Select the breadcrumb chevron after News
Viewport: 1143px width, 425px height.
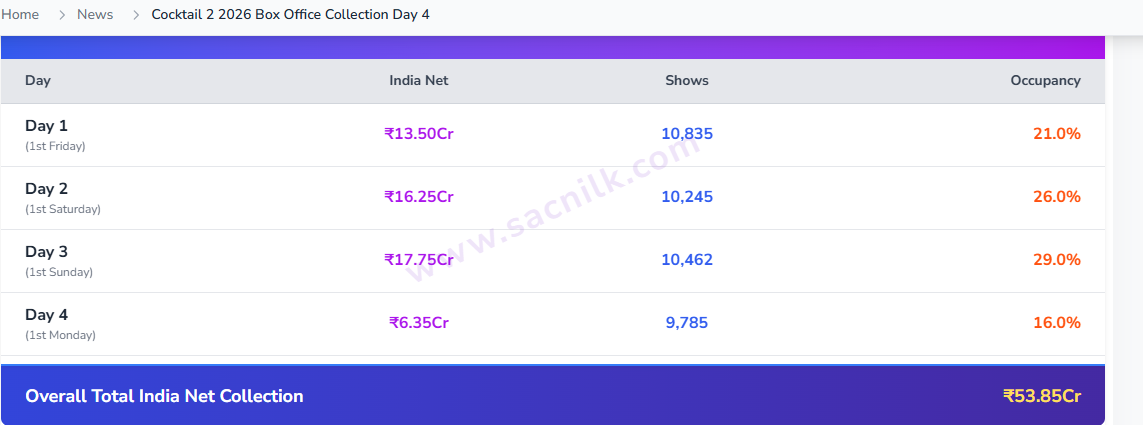point(136,15)
